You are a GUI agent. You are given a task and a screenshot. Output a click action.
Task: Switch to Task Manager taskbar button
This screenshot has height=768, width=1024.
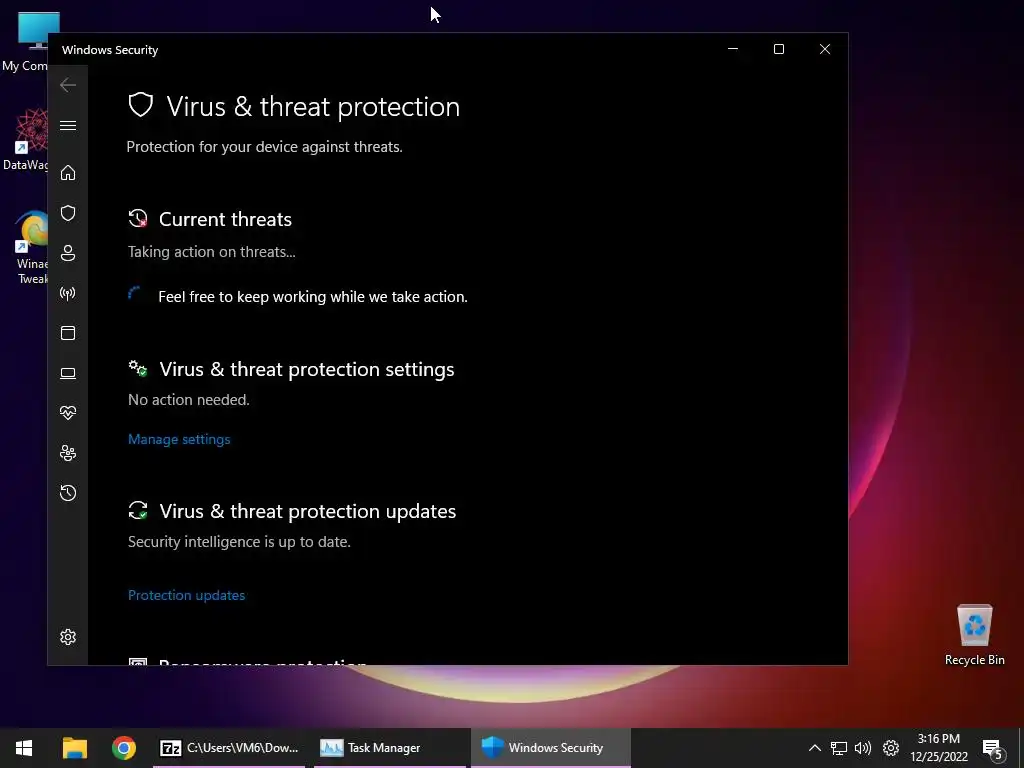(390, 748)
